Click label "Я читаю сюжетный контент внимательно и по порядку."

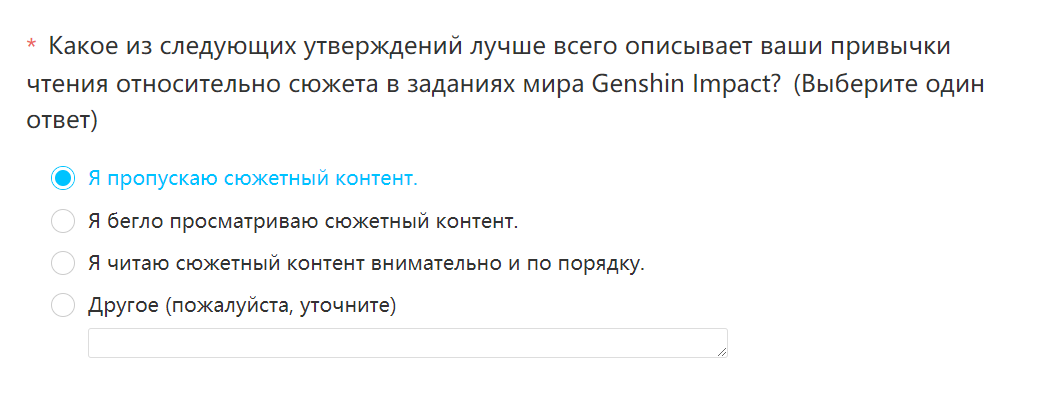click(366, 263)
